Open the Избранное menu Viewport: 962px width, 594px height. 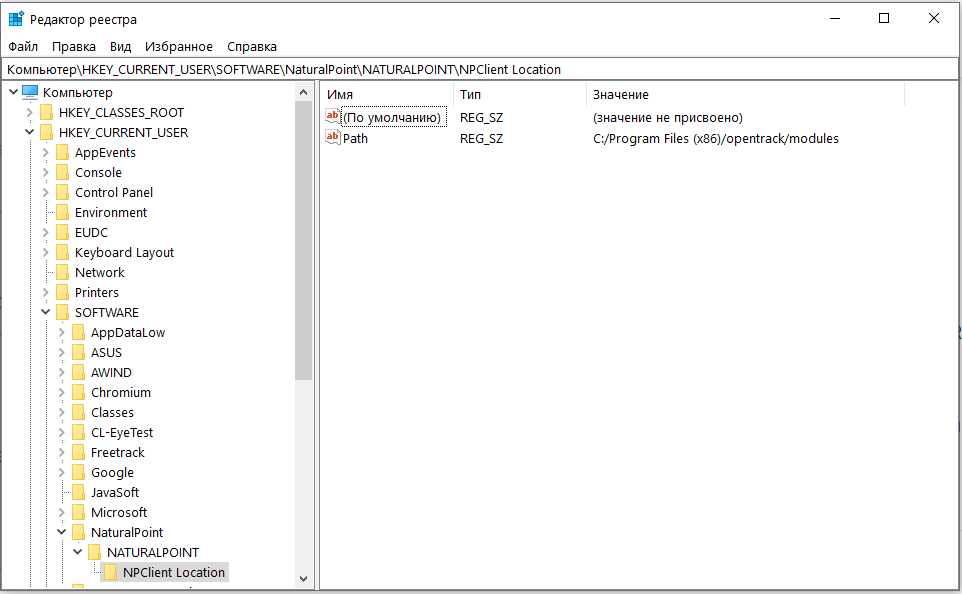coord(179,47)
